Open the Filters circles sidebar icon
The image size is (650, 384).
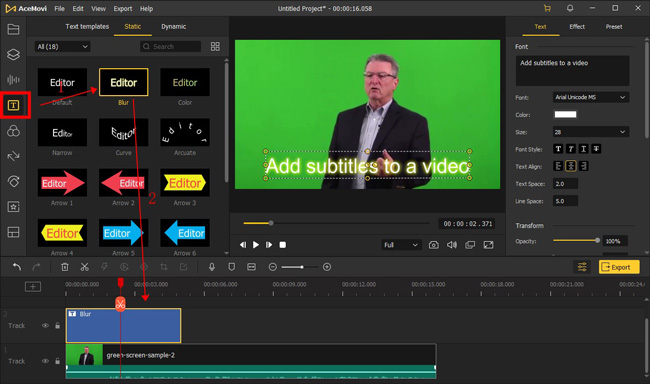13,131
